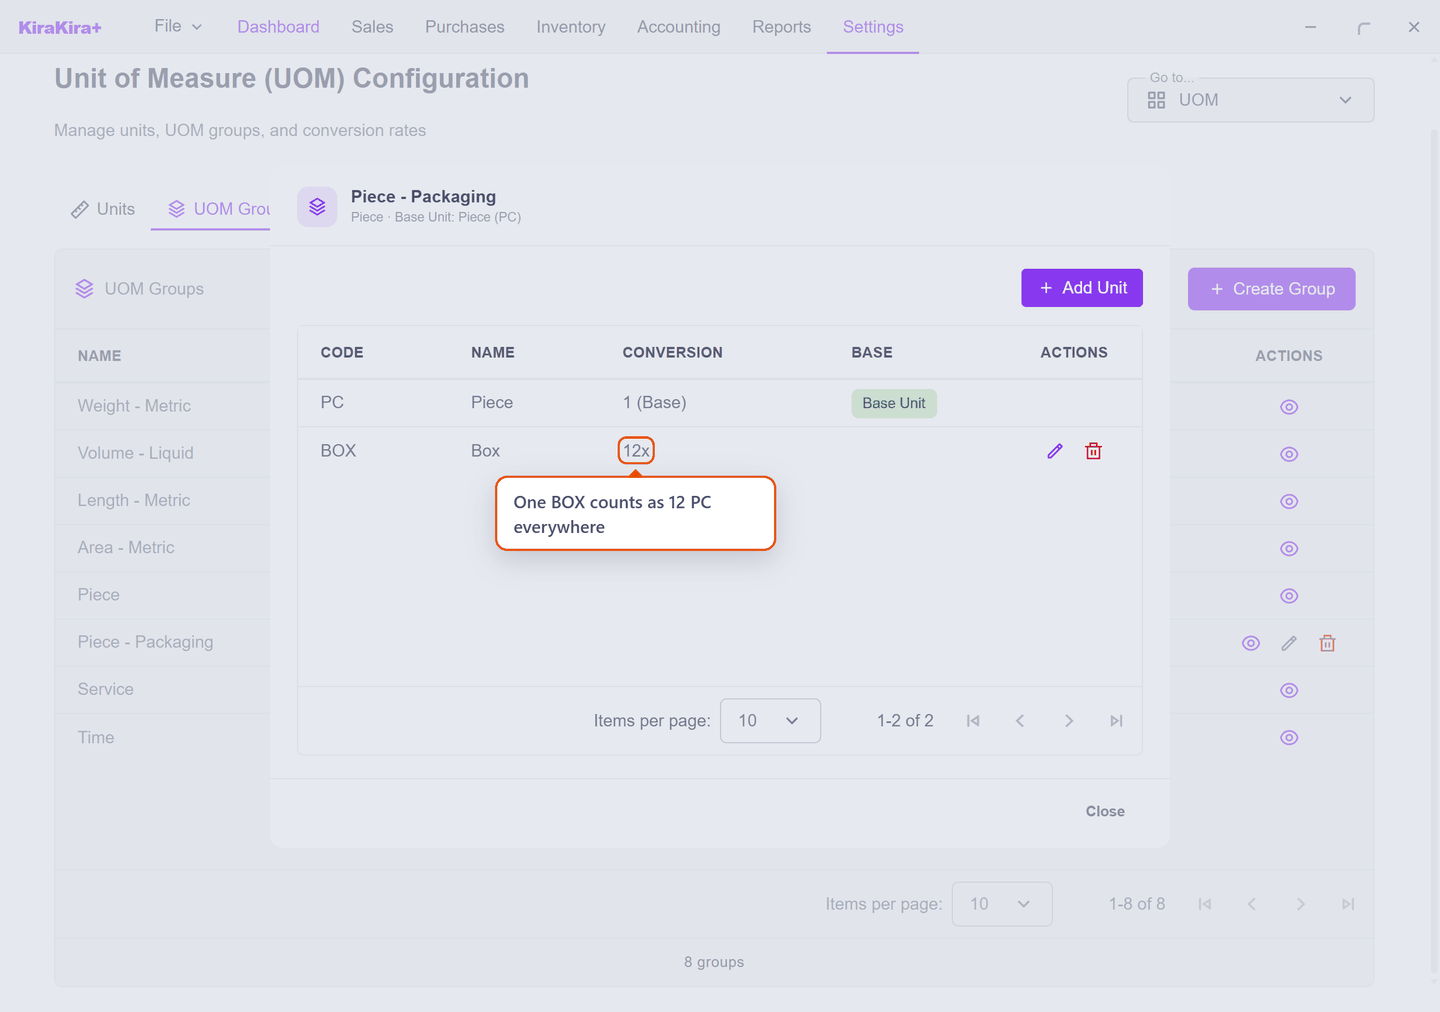This screenshot has width=1440, height=1012.
Task: Select the PC code cell
Action: (332, 403)
